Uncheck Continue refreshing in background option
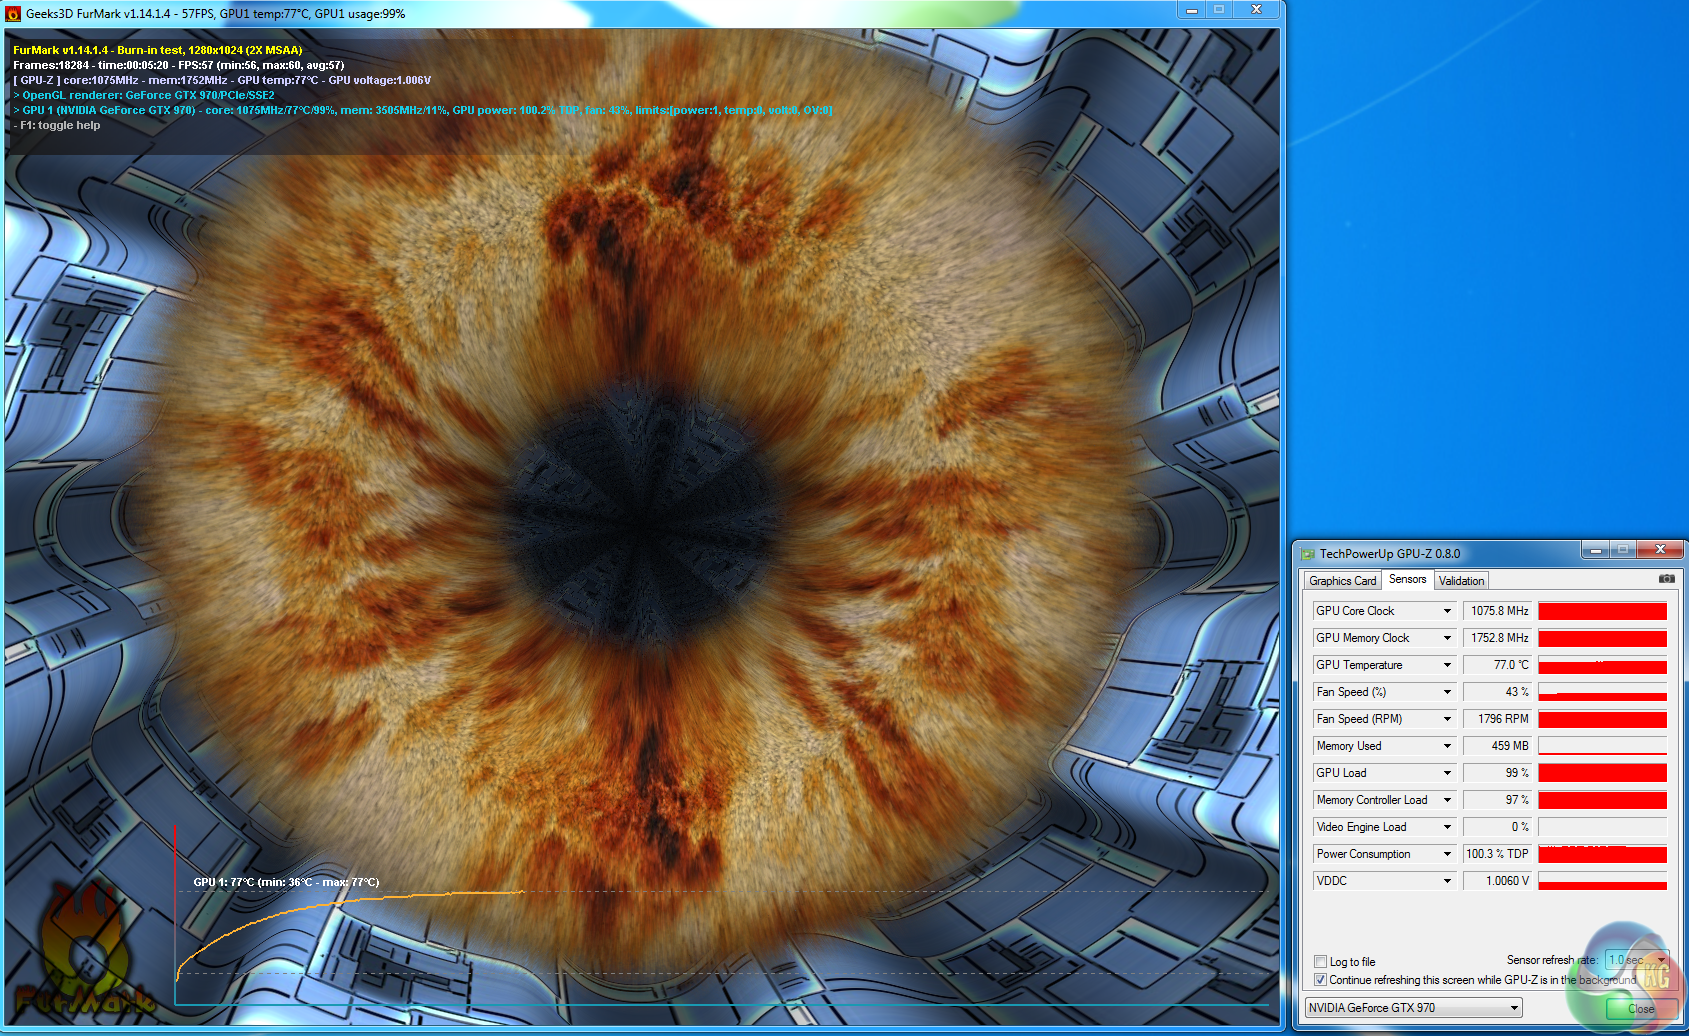 (1320, 980)
